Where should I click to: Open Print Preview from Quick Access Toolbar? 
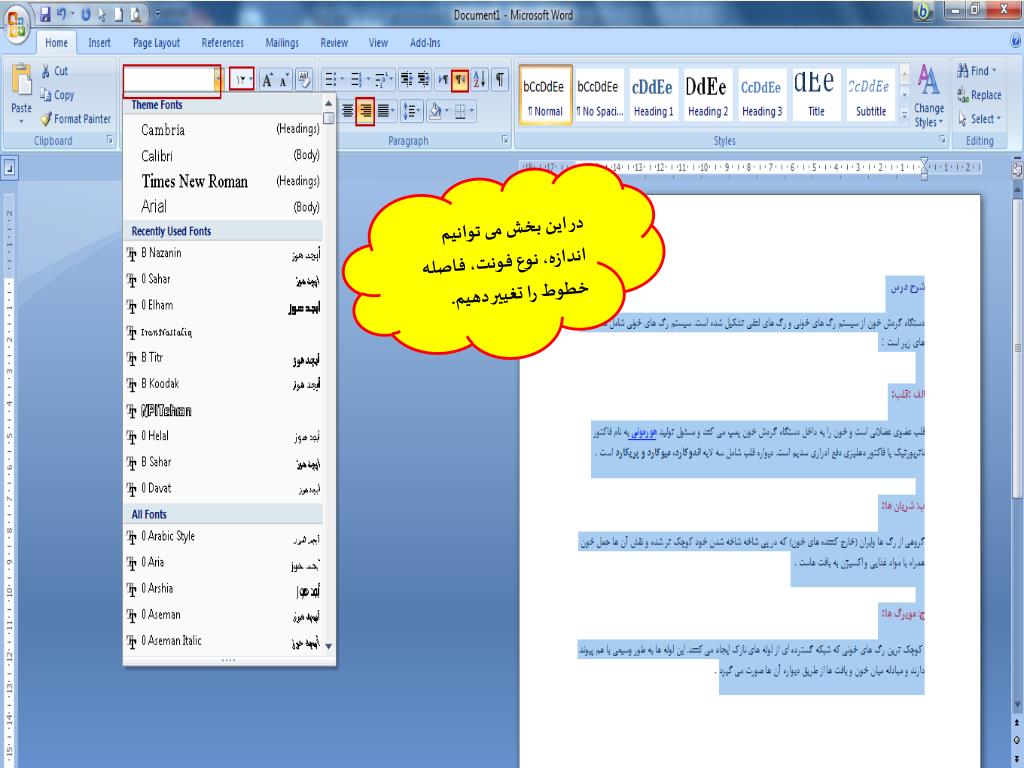coord(135,14)
